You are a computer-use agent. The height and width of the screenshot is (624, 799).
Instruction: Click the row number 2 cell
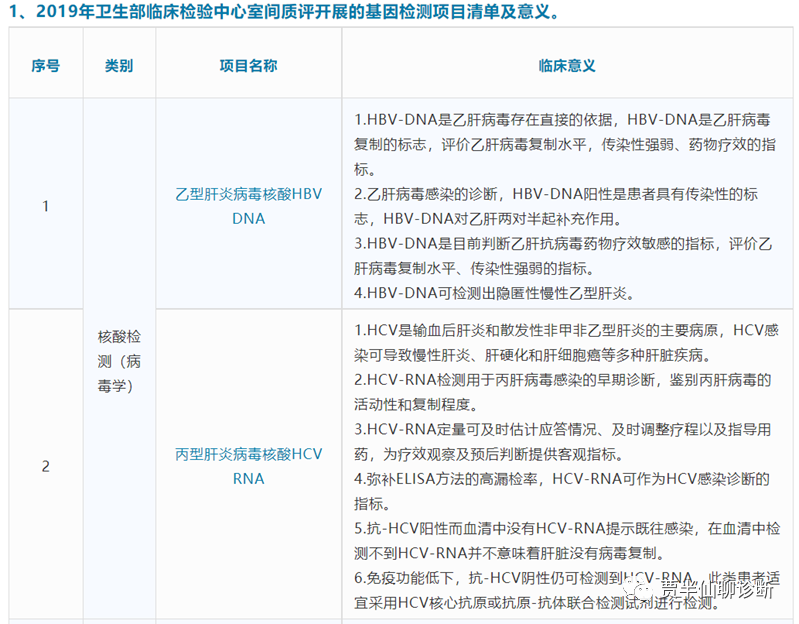(x=45, y=466)
